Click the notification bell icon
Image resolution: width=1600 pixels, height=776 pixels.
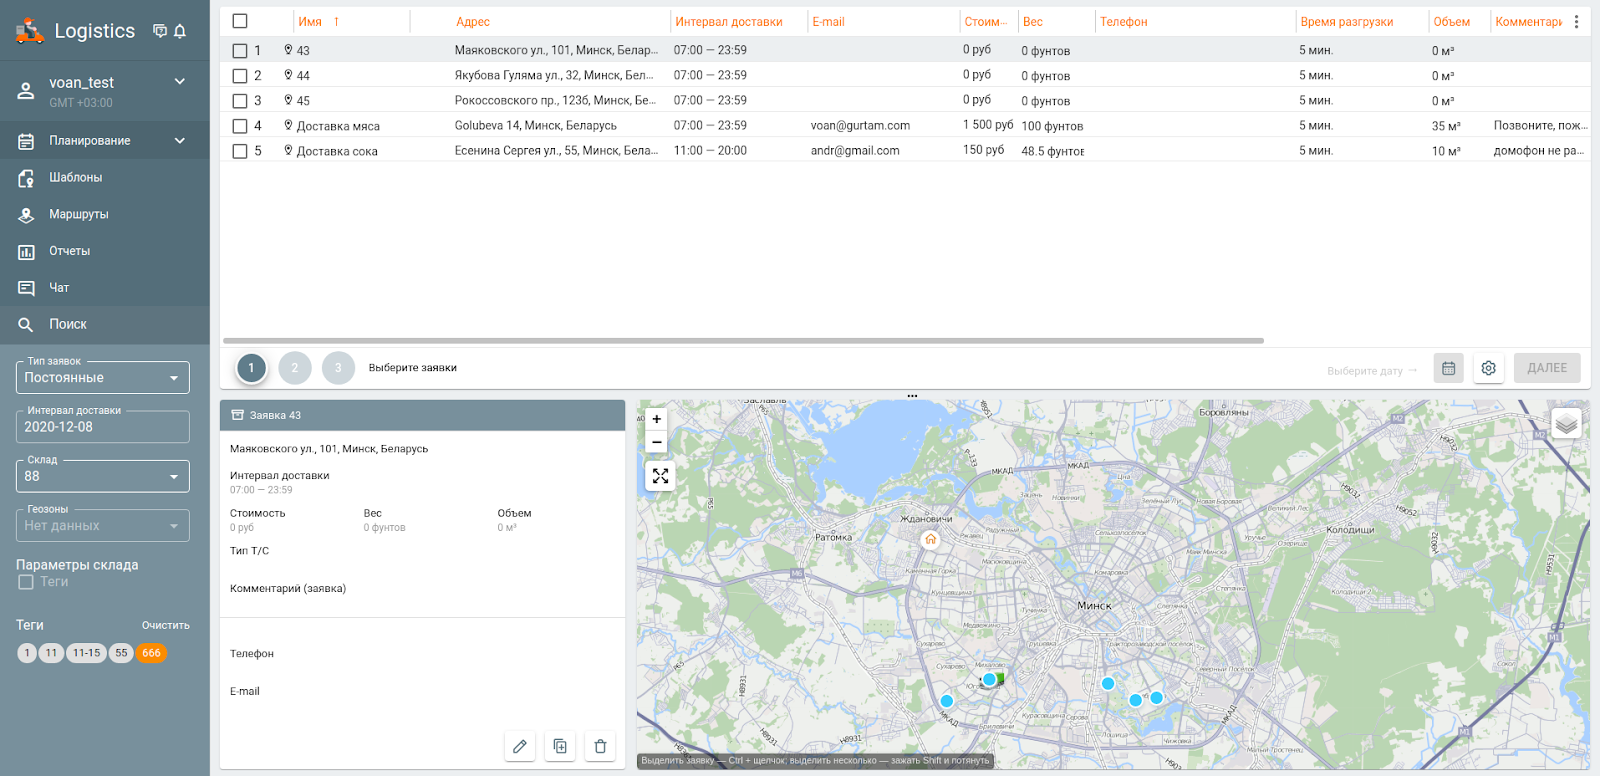point(180,31)
